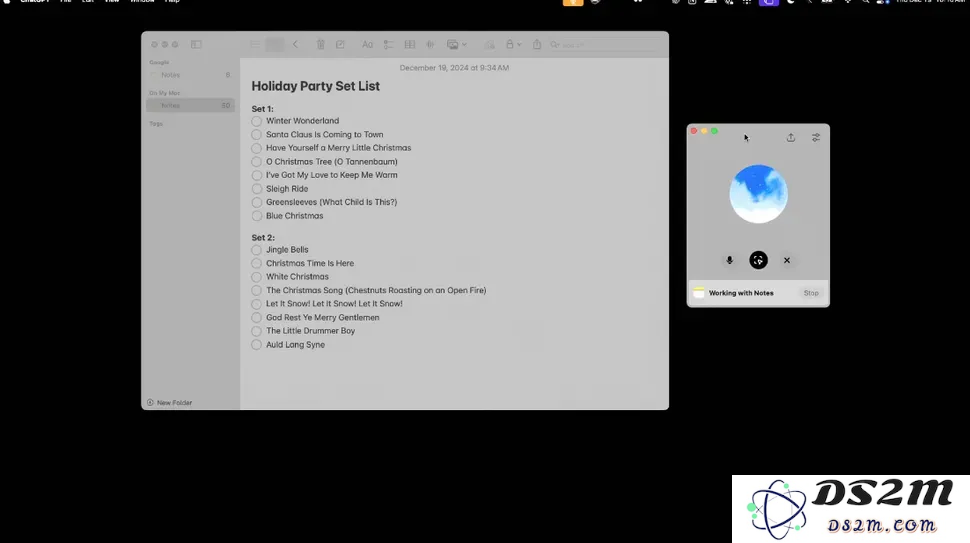Viewport: 970px width, 543px height.
Task: Check off I've Got My Love to Keep Me Warm
Action: (257, 176)
